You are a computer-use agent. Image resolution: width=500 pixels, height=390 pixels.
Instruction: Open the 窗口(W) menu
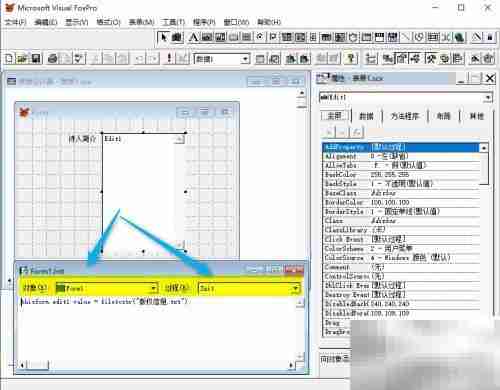[236, 22]
